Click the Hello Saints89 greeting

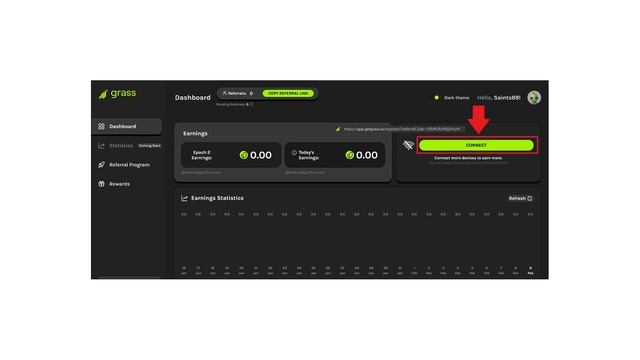pyautogui.click(x=499, y=98)
